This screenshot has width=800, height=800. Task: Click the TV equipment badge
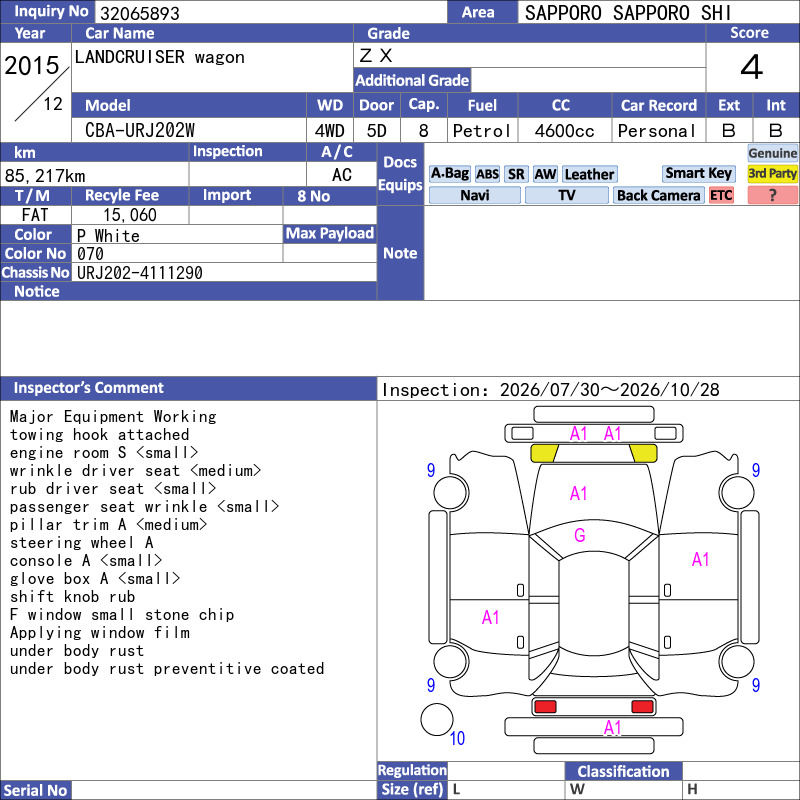[566, 195]
